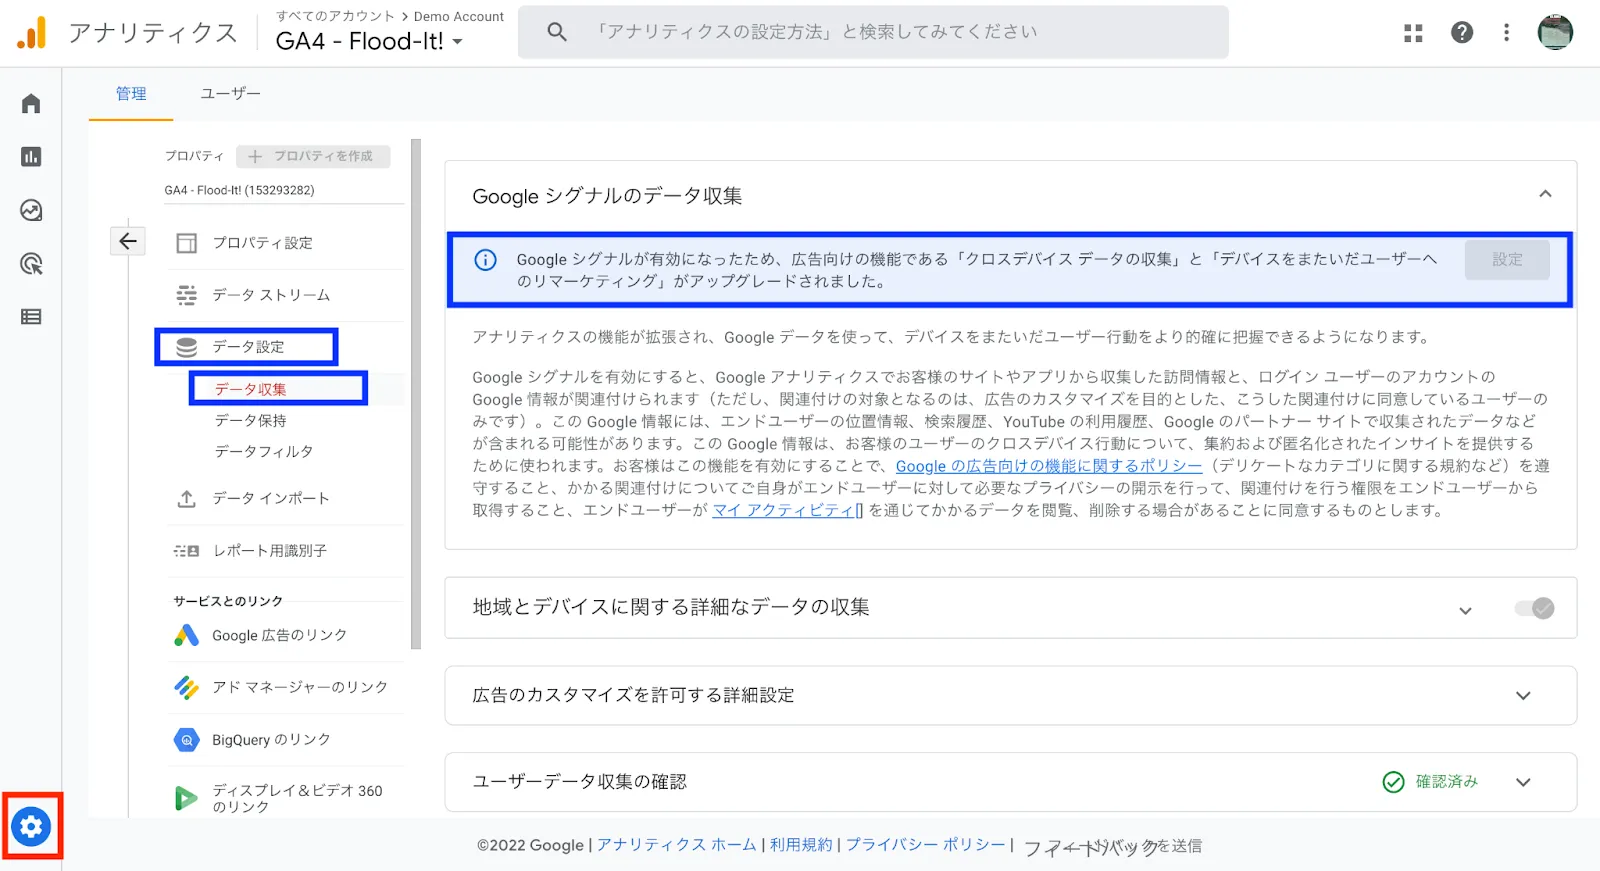Open the three-dot more options menu
The width and height of the screenshot is (1600, 871).
click(1506, 33)
